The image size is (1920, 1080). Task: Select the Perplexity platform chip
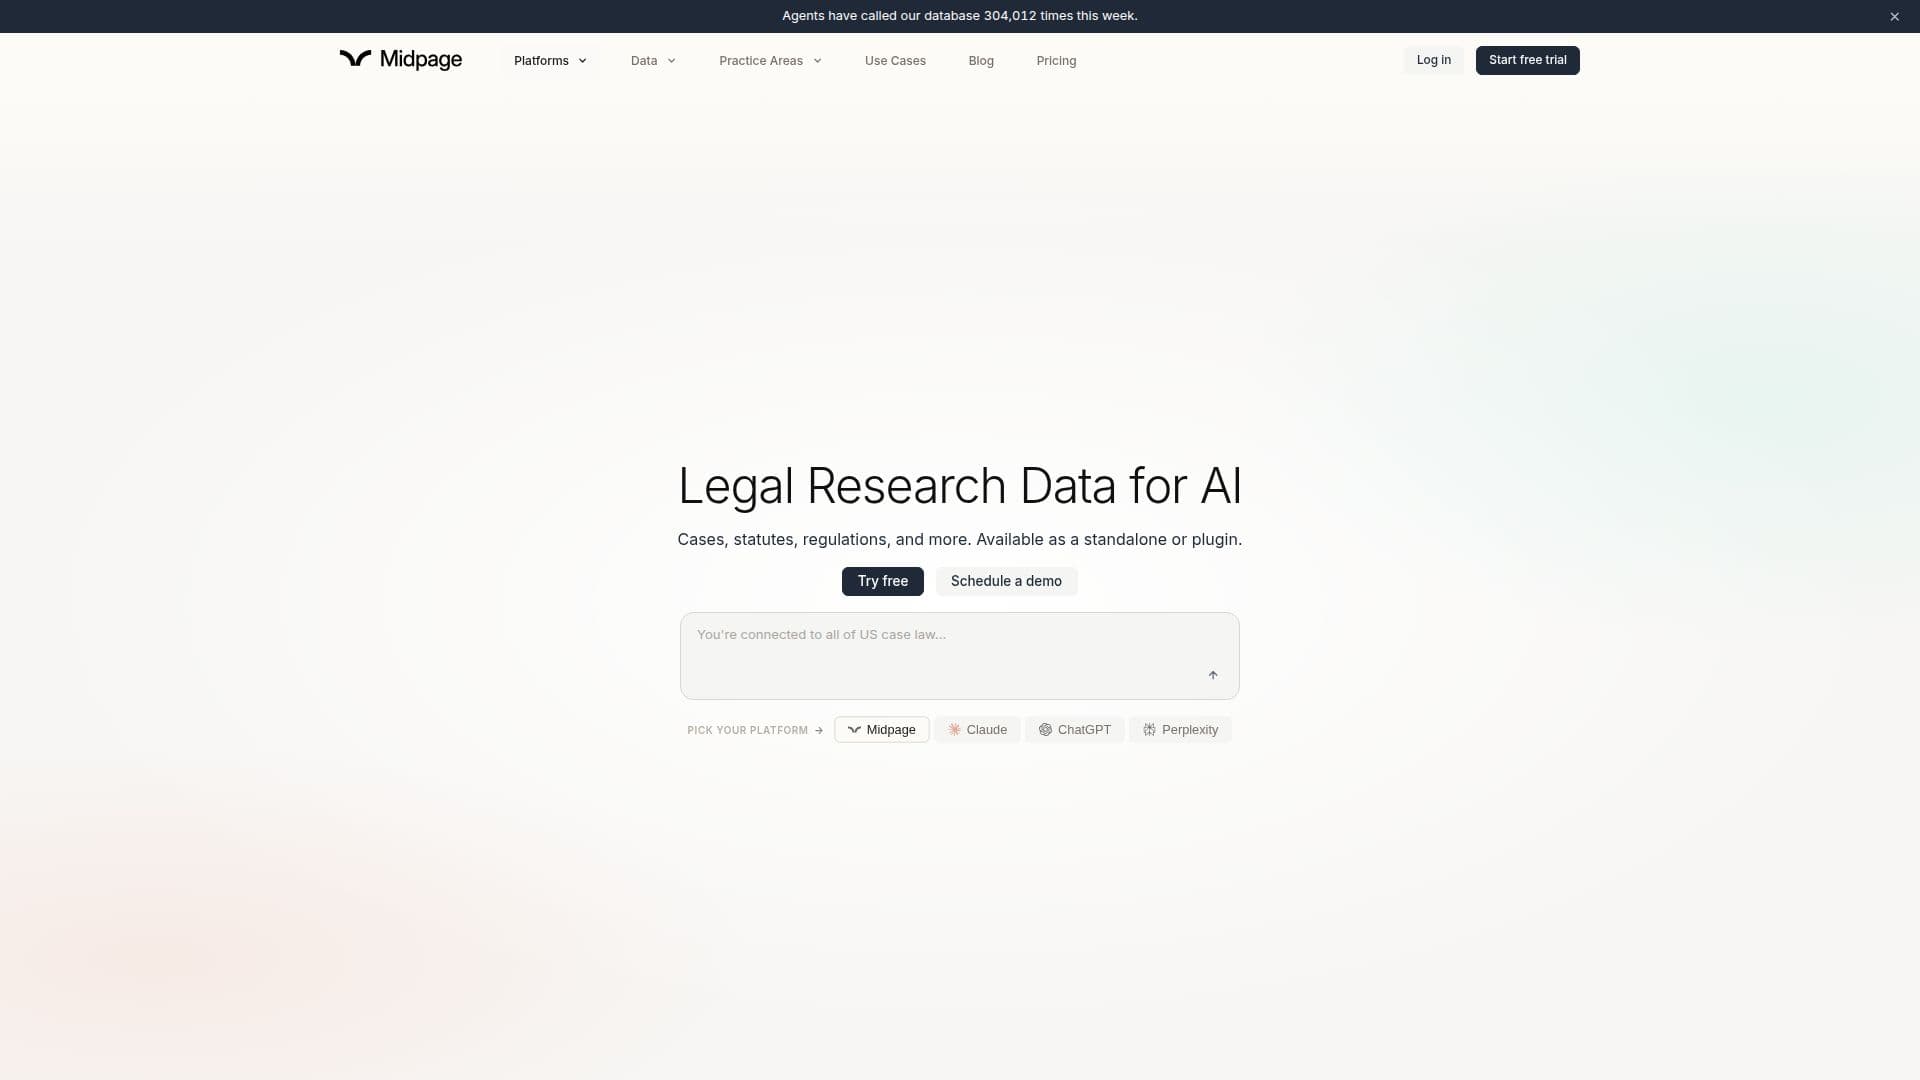(1180, 730)
